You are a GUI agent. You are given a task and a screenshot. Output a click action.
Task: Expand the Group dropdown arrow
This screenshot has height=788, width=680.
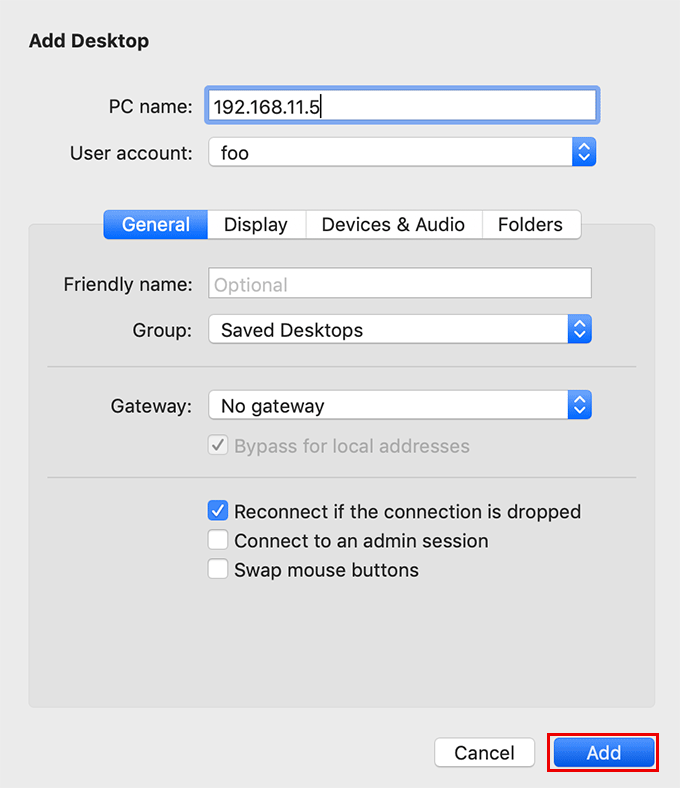580,330
